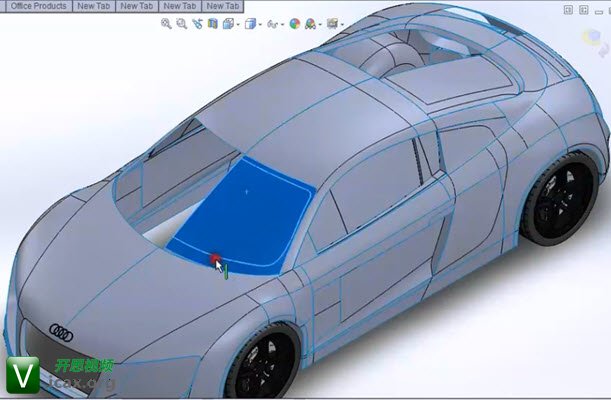The image size is (611, 400).
Task: Open Edit Appearance color wheel
Action: (x=295, y=23)
